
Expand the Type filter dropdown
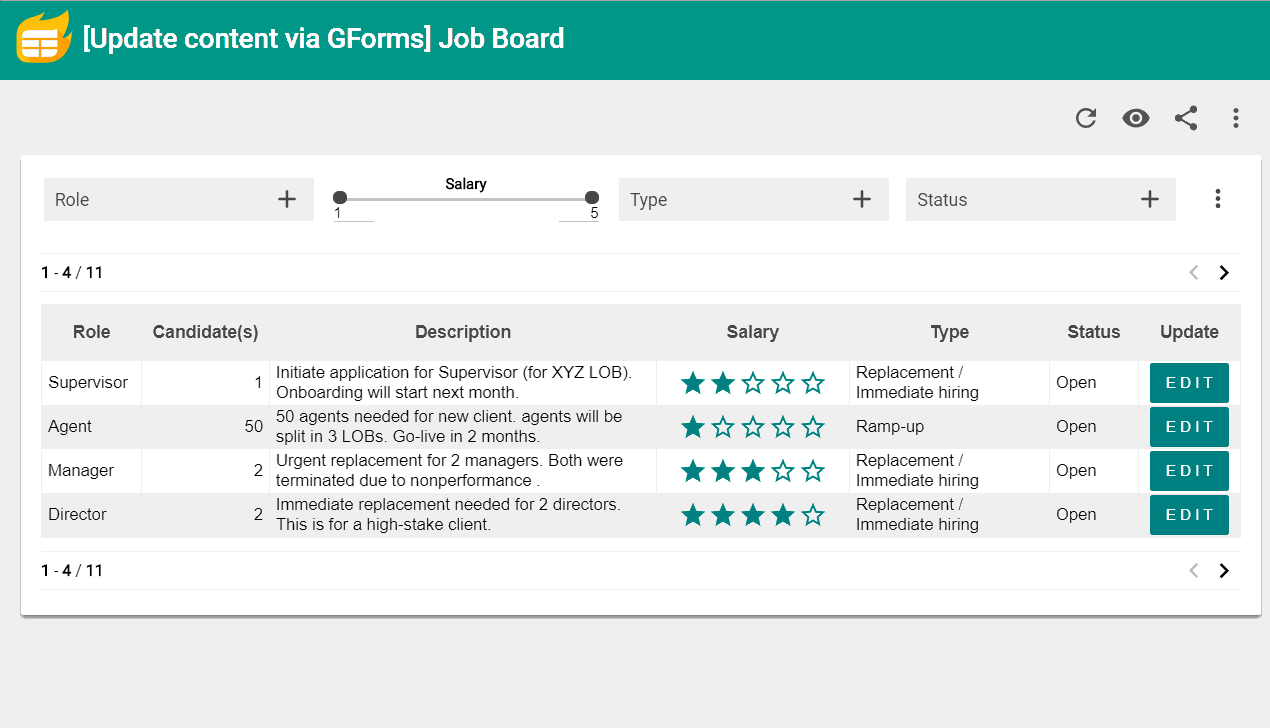tap(754, 199)
